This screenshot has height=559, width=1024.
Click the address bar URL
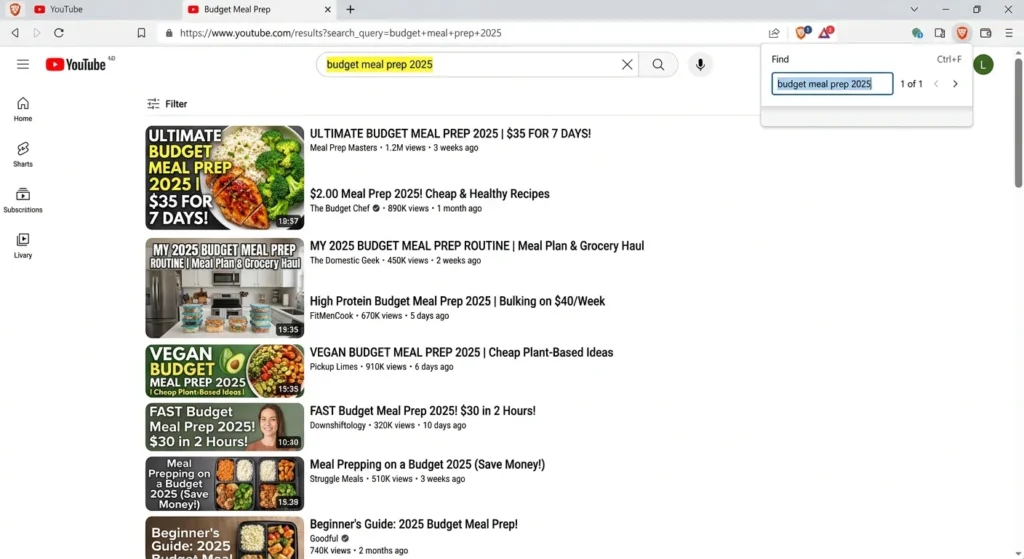(340, 33)
